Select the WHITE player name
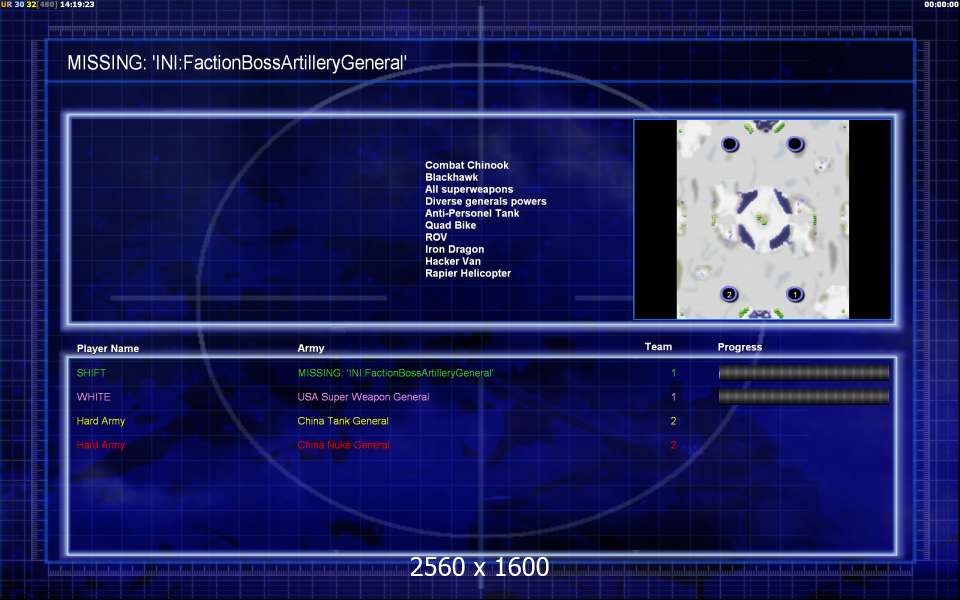The height and width of the screenshot is (600, 960). pos(94,397)
